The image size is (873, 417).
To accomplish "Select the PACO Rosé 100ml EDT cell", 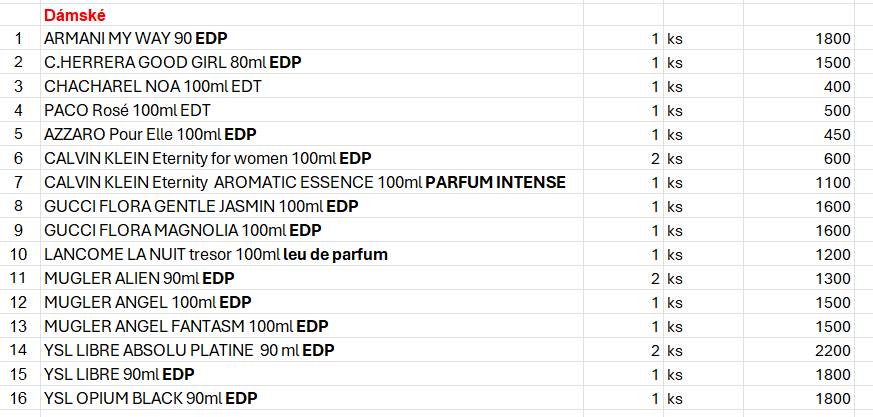I will click(312, 110).
